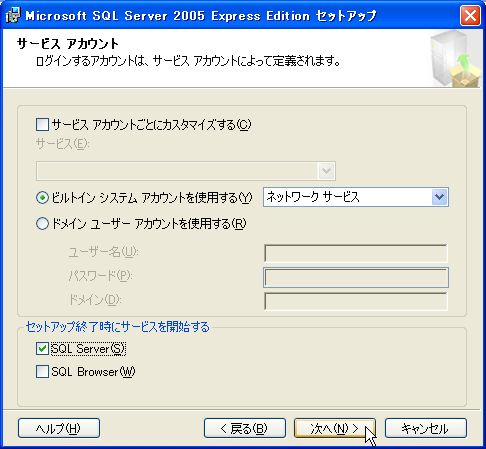Viewport: 486px width, 449px height.
Task: Close the SQL Server setup window
Action: 470,15
